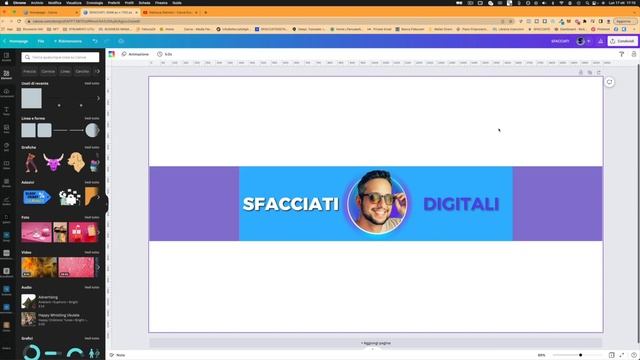Click the Aggiungi pagina bar below the canvas
640x360 pixels.
[x=376, y=343]
